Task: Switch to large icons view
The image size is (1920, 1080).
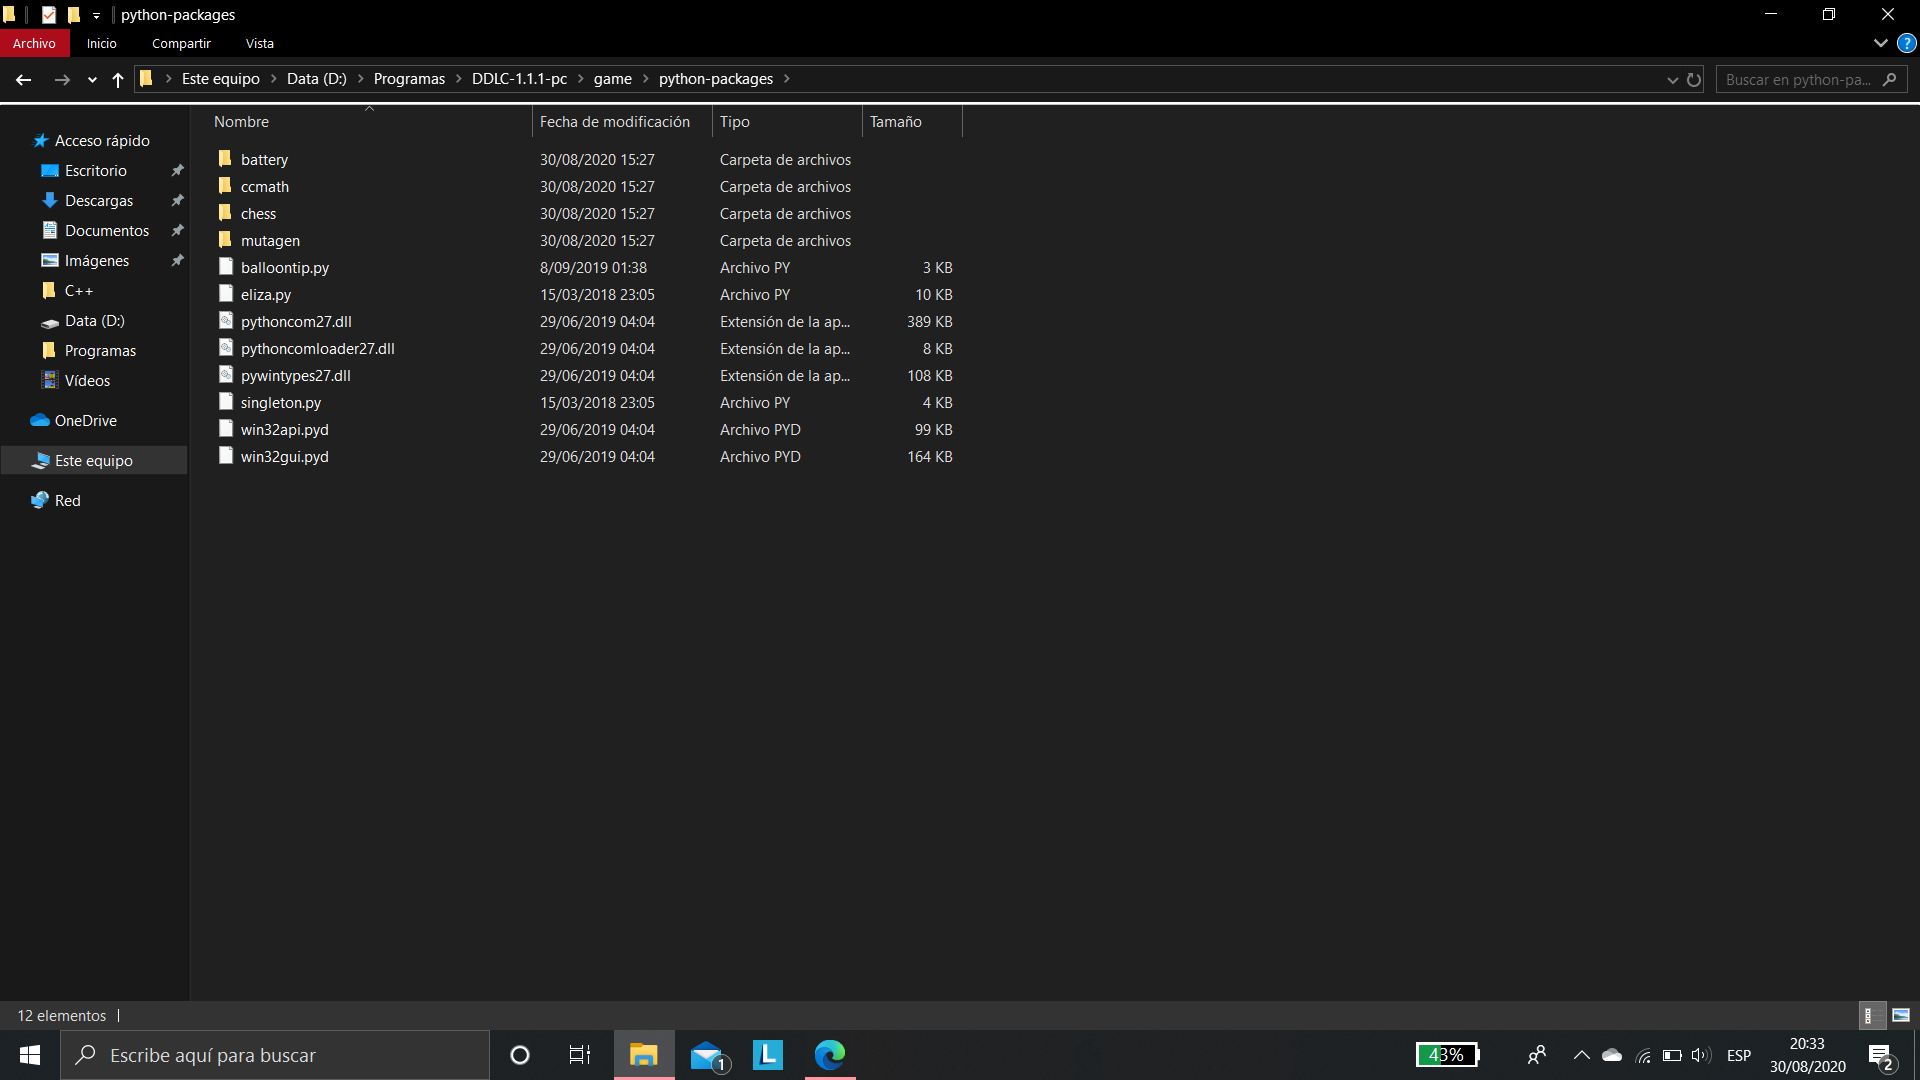Action: pos(1901,1015)
